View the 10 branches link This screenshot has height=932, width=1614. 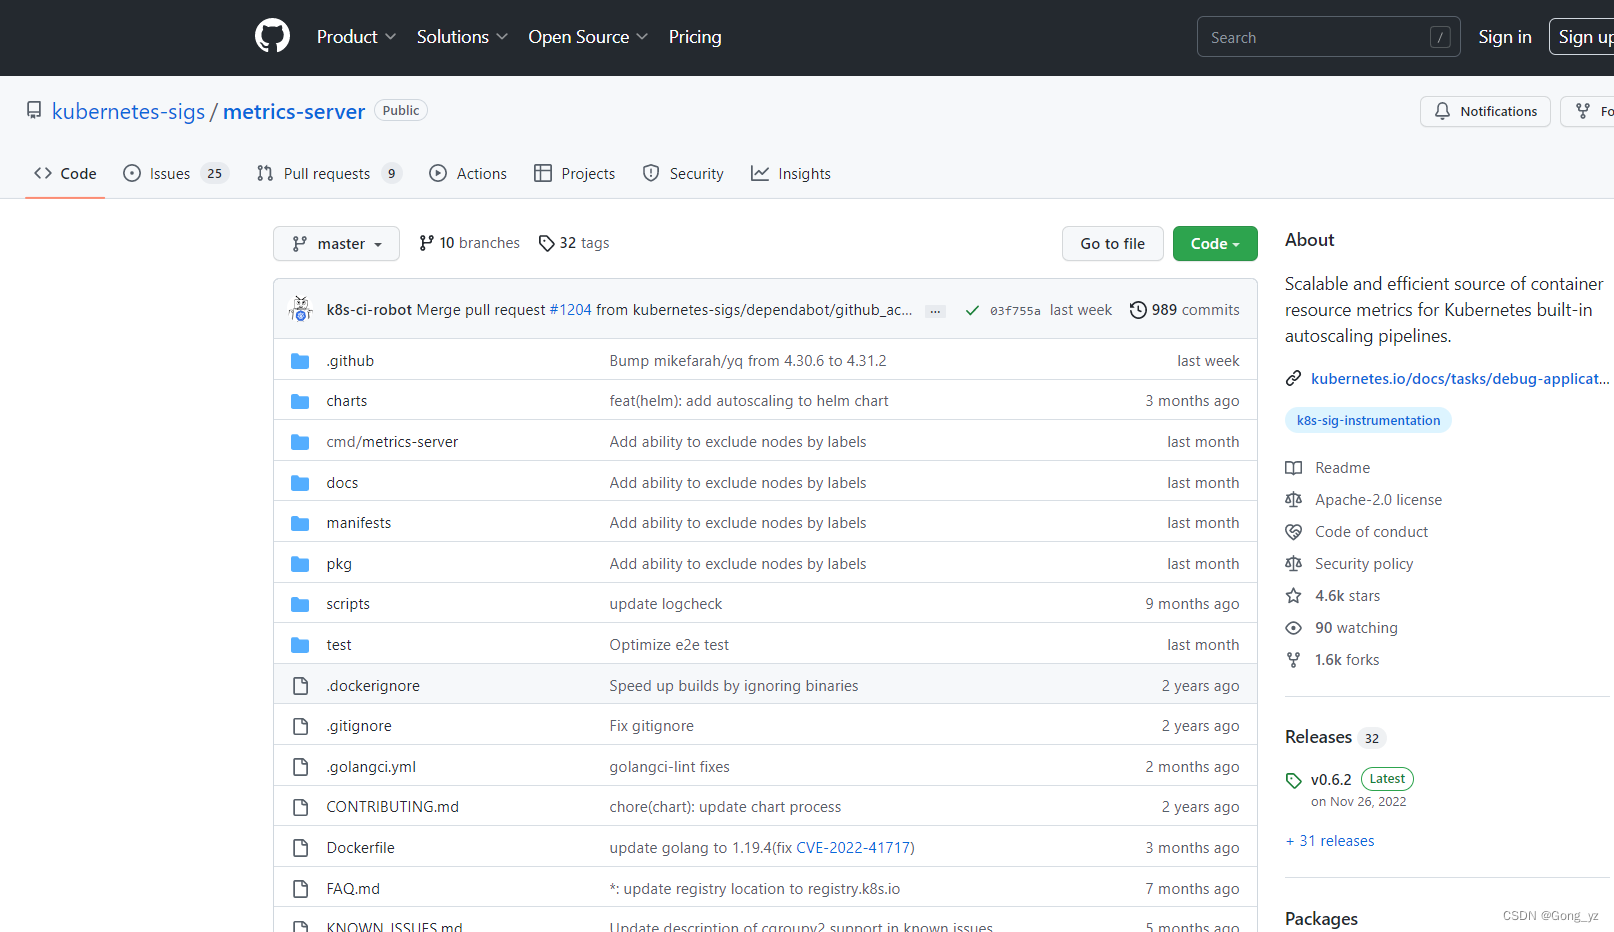click(469, 243)
